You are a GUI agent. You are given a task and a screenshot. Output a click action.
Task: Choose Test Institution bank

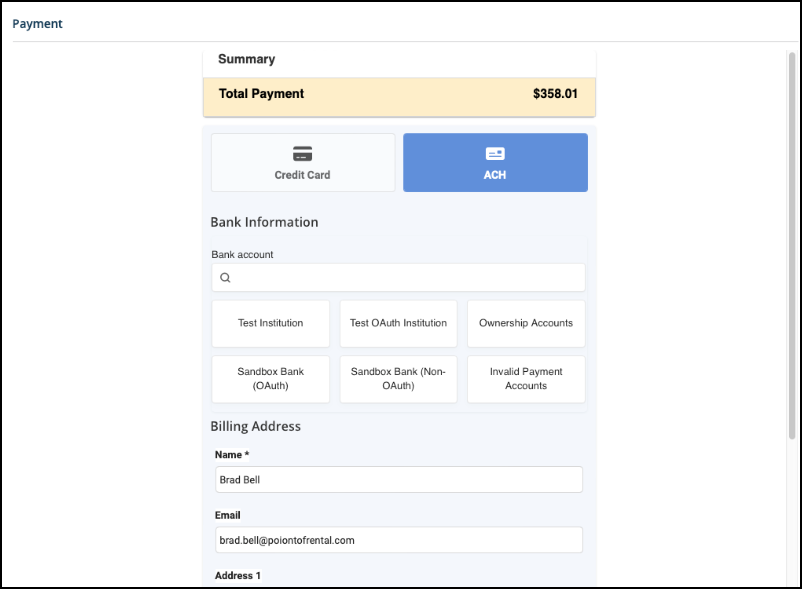[270, 323]
